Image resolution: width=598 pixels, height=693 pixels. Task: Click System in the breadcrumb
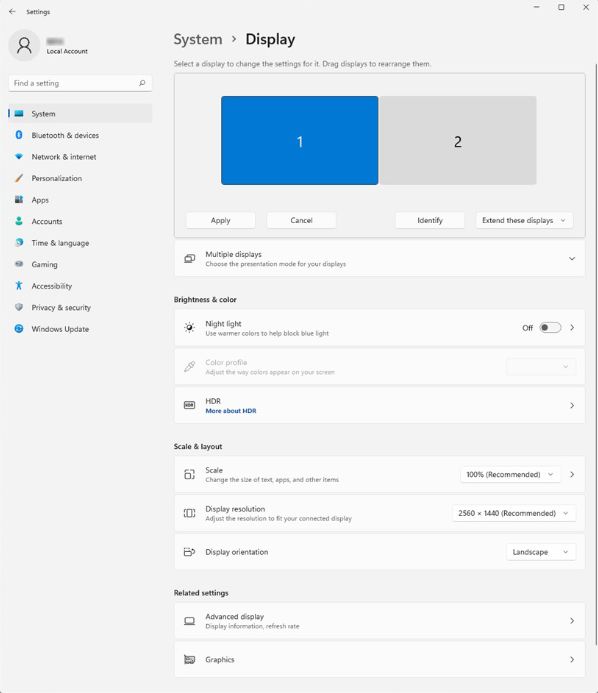198,39
